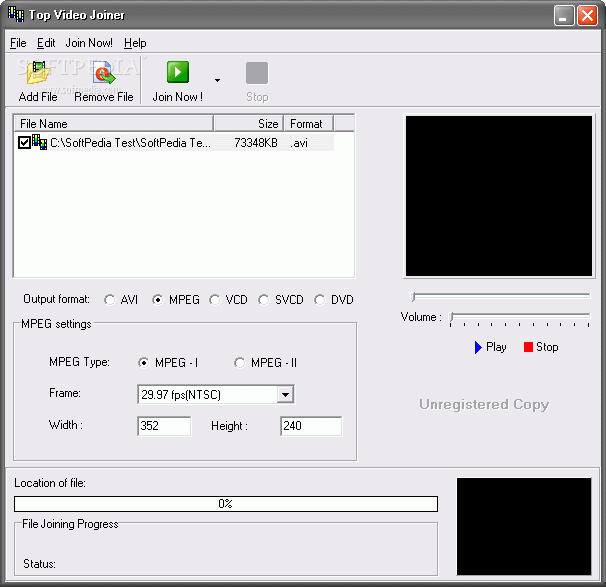Click the .avi format cell
Image resolution: width=606 pixels, height=587 pixels.
coord(299,143)
